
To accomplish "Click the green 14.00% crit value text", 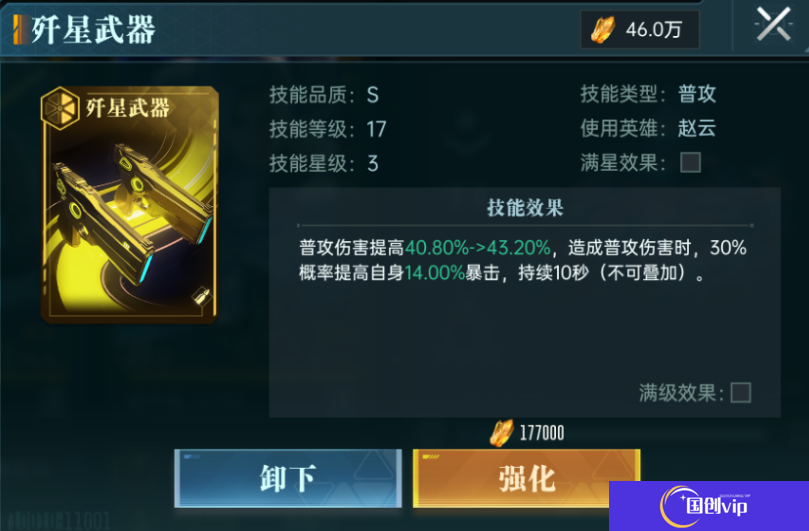I will coord(435,272).
